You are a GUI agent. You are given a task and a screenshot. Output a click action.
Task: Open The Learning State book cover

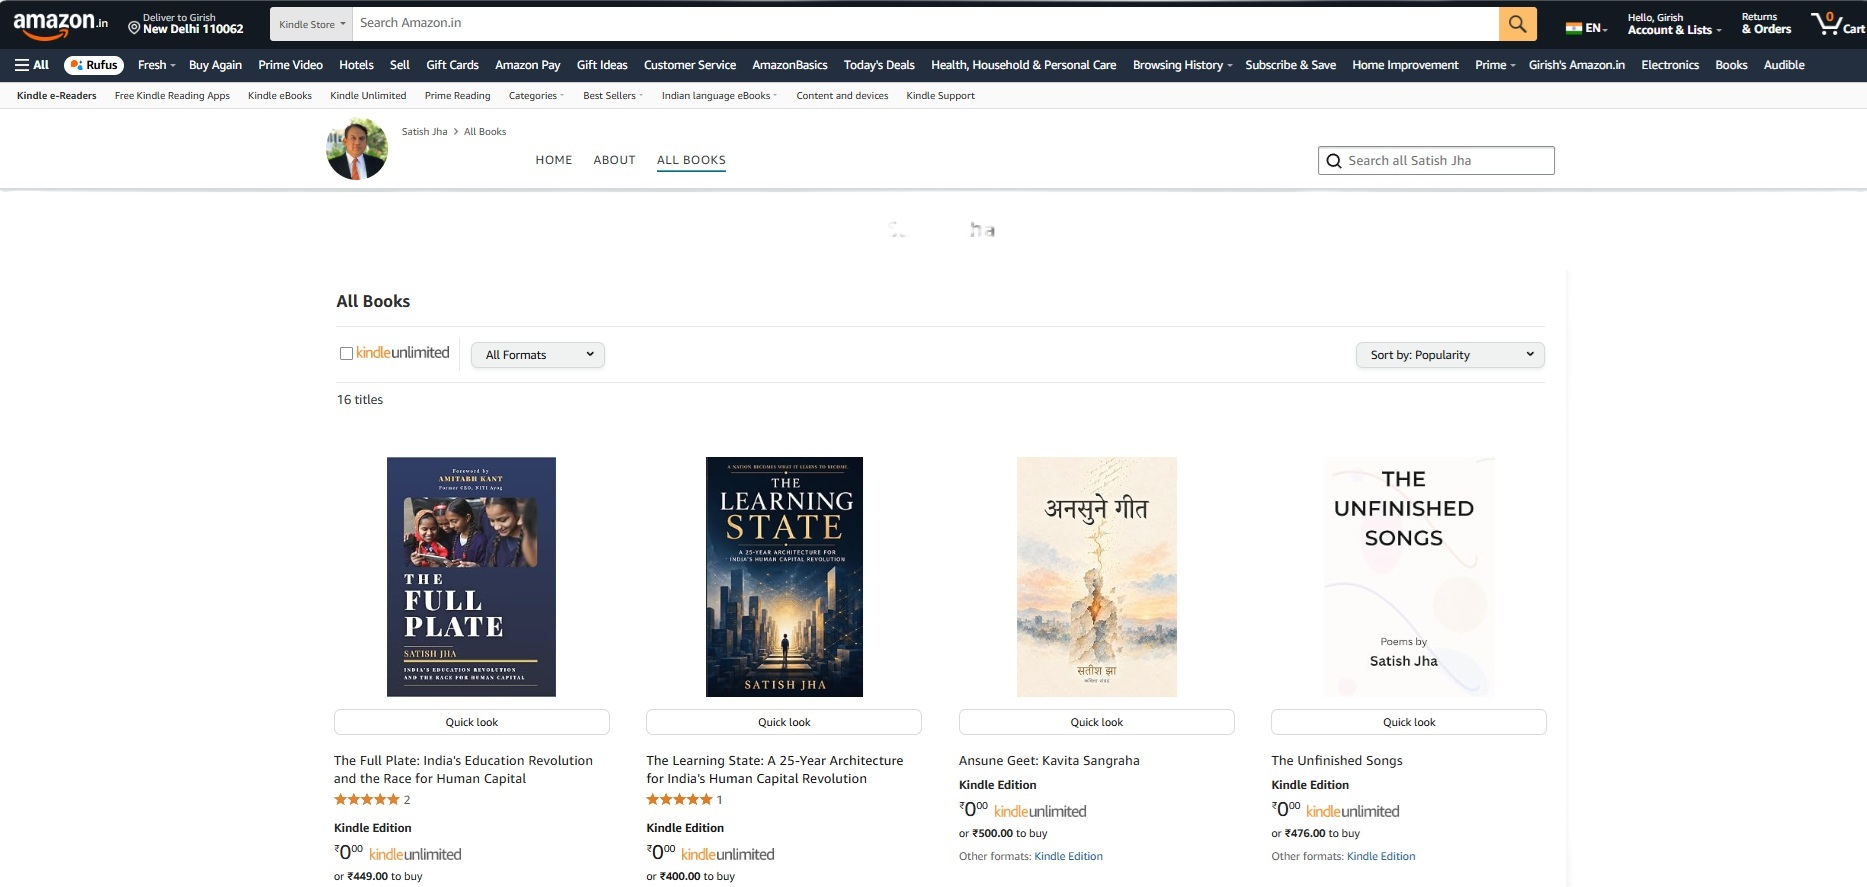tap(784, 577)
